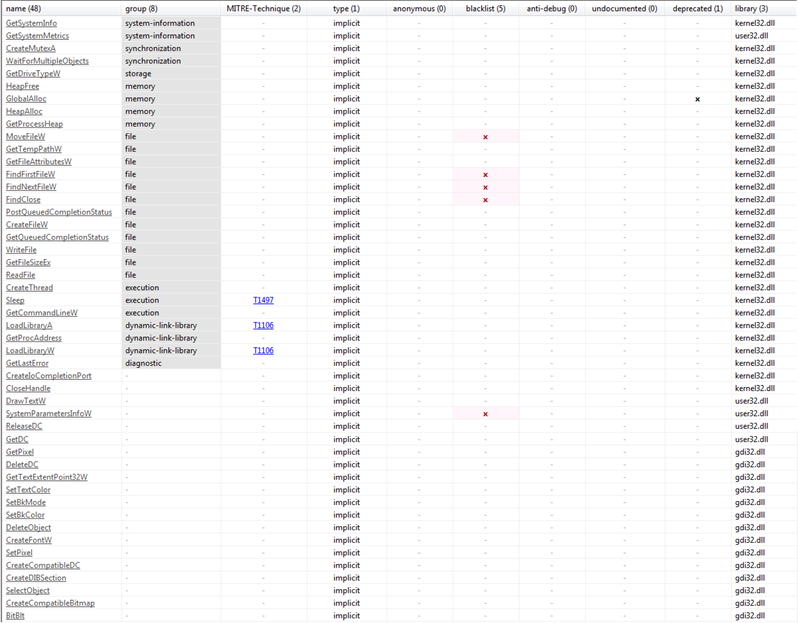Open the DrawTextW import link
798x623 pixels.
[x=25, y=401]
